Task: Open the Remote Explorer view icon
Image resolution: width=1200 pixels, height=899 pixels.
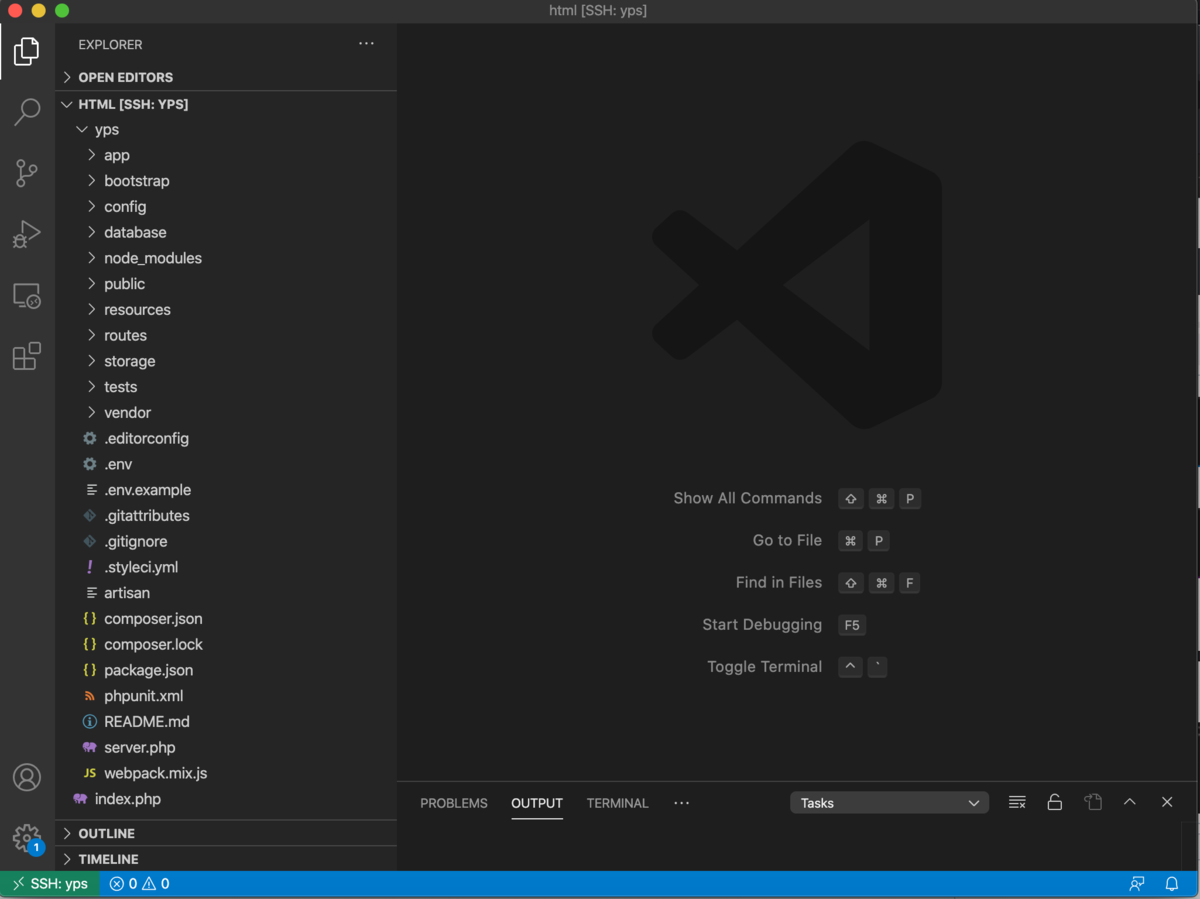Action: point(27,296)
